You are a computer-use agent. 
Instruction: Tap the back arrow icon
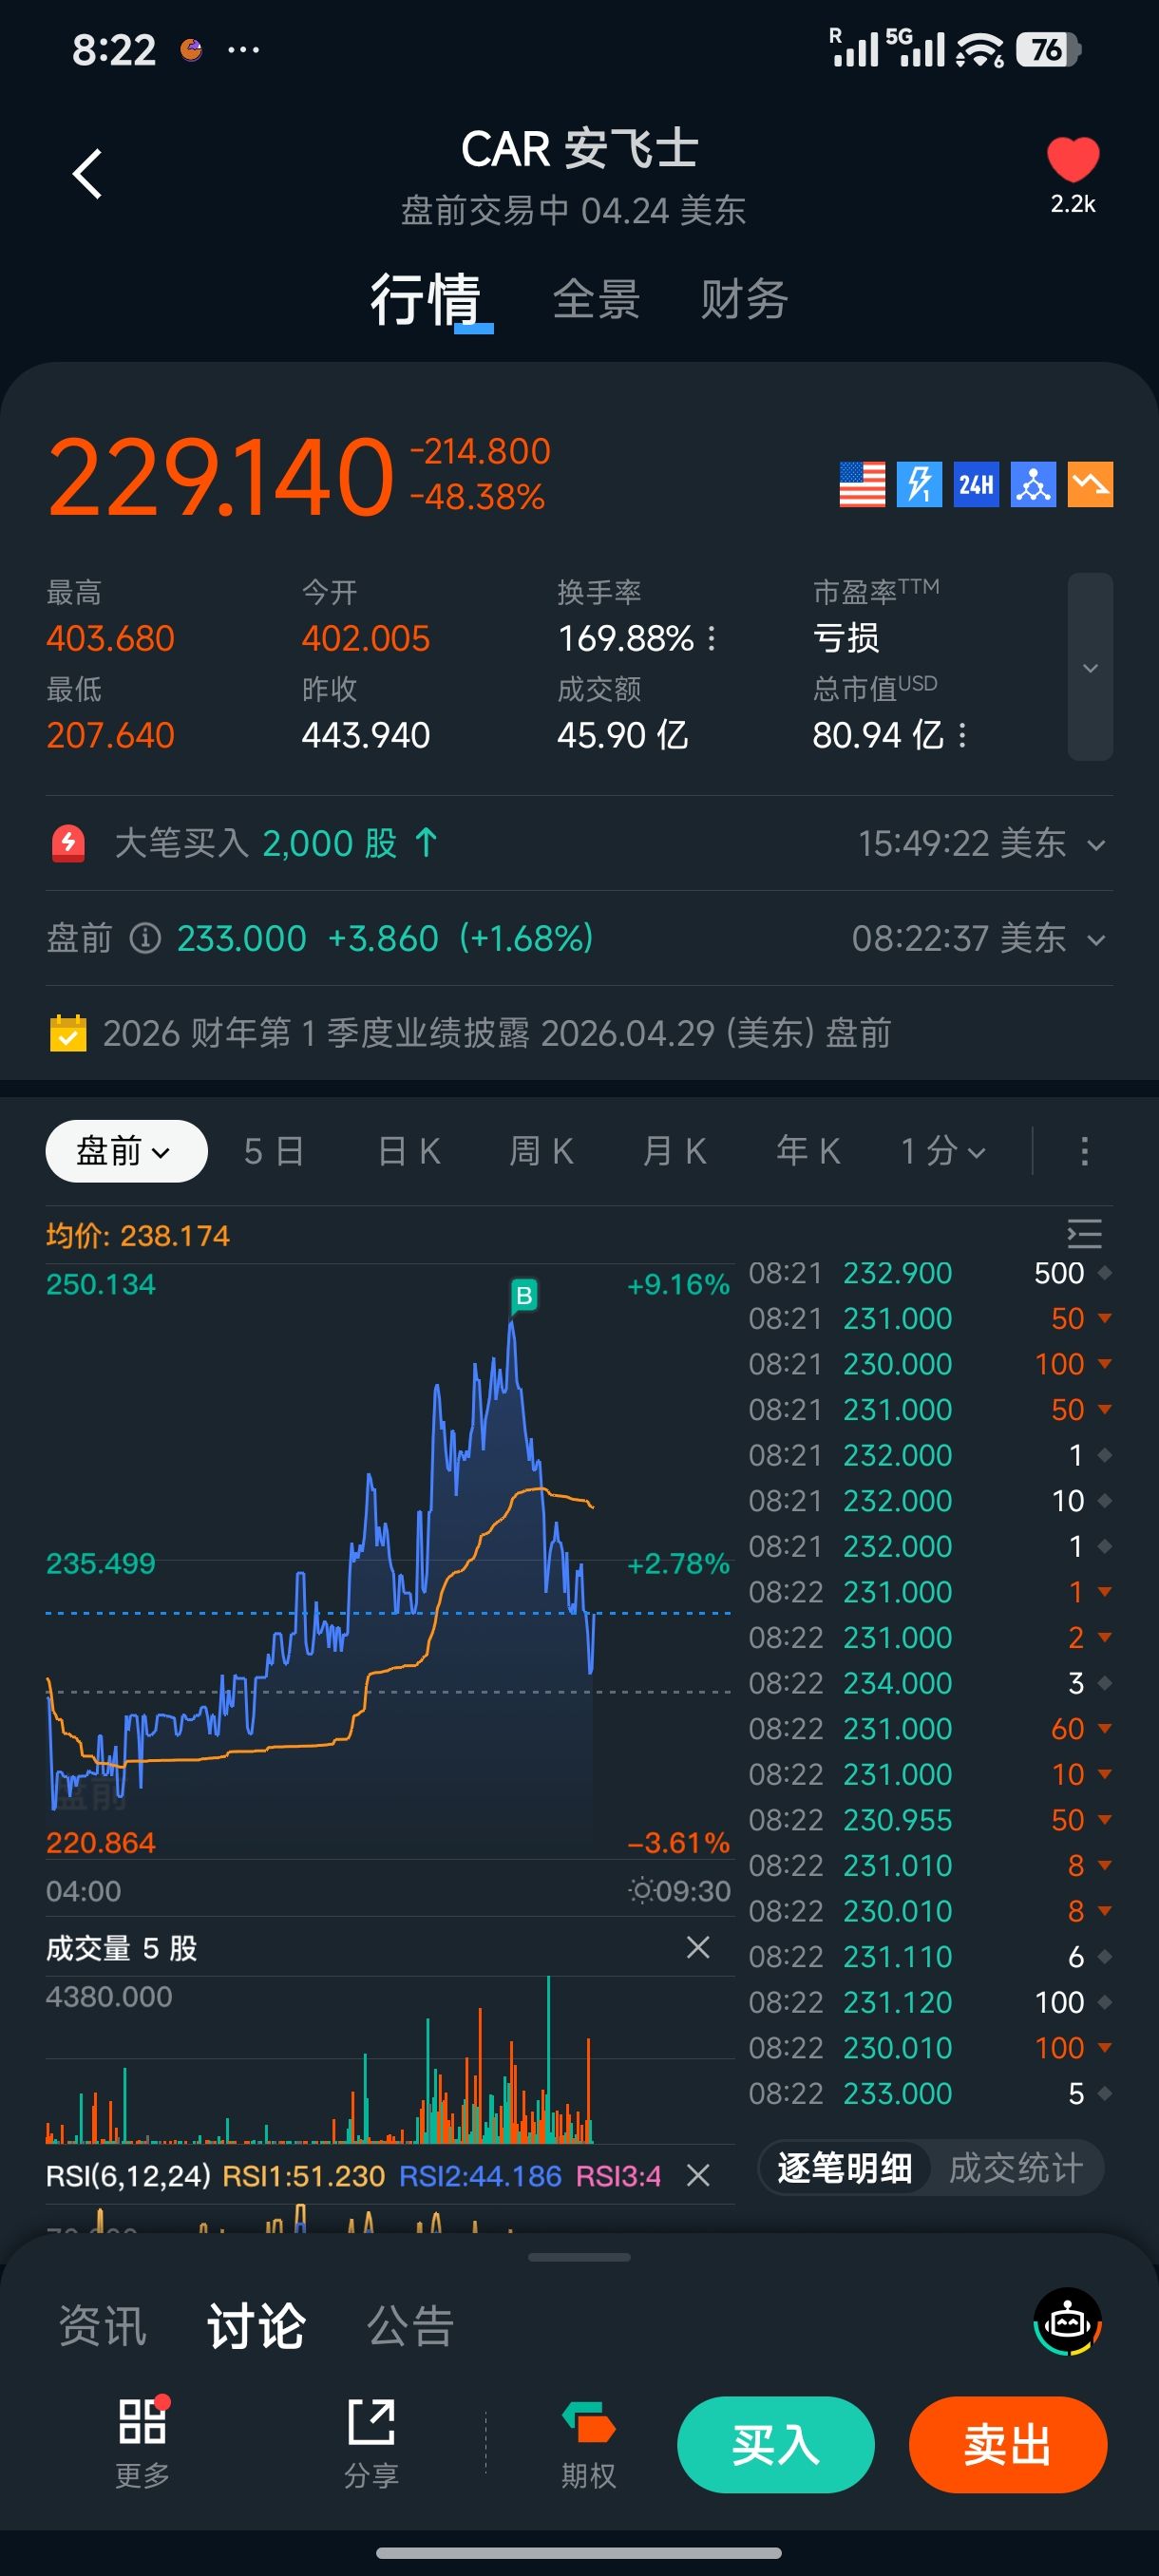click(x=88, y=174)
